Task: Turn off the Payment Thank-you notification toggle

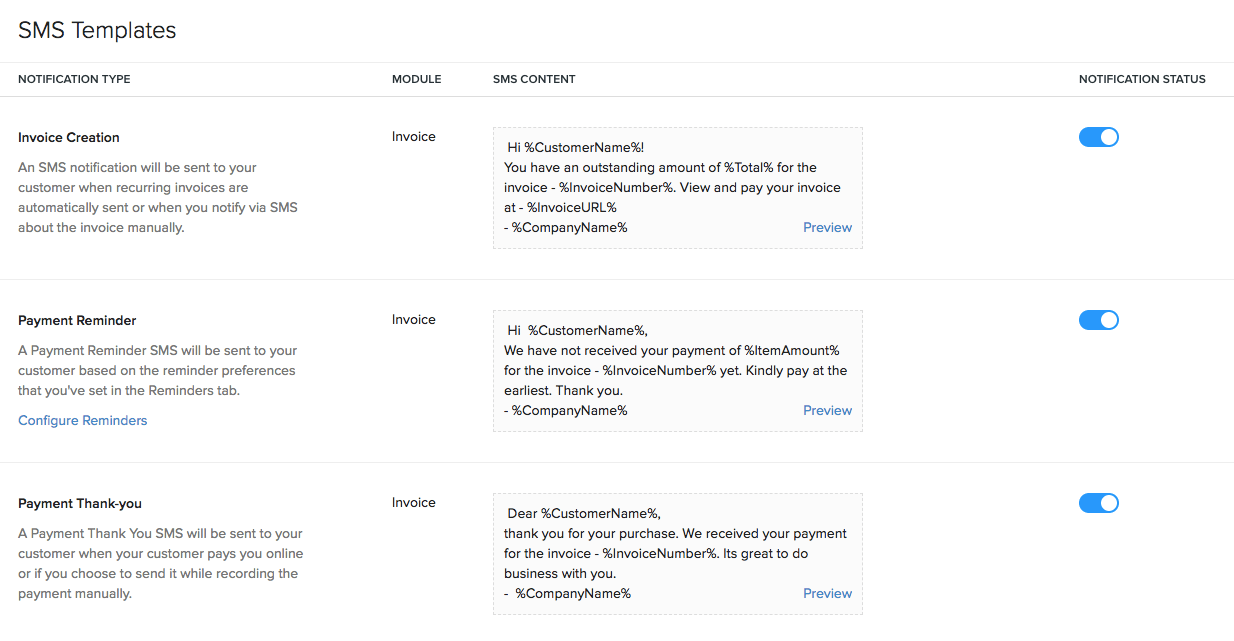Action: point(1098,503)
